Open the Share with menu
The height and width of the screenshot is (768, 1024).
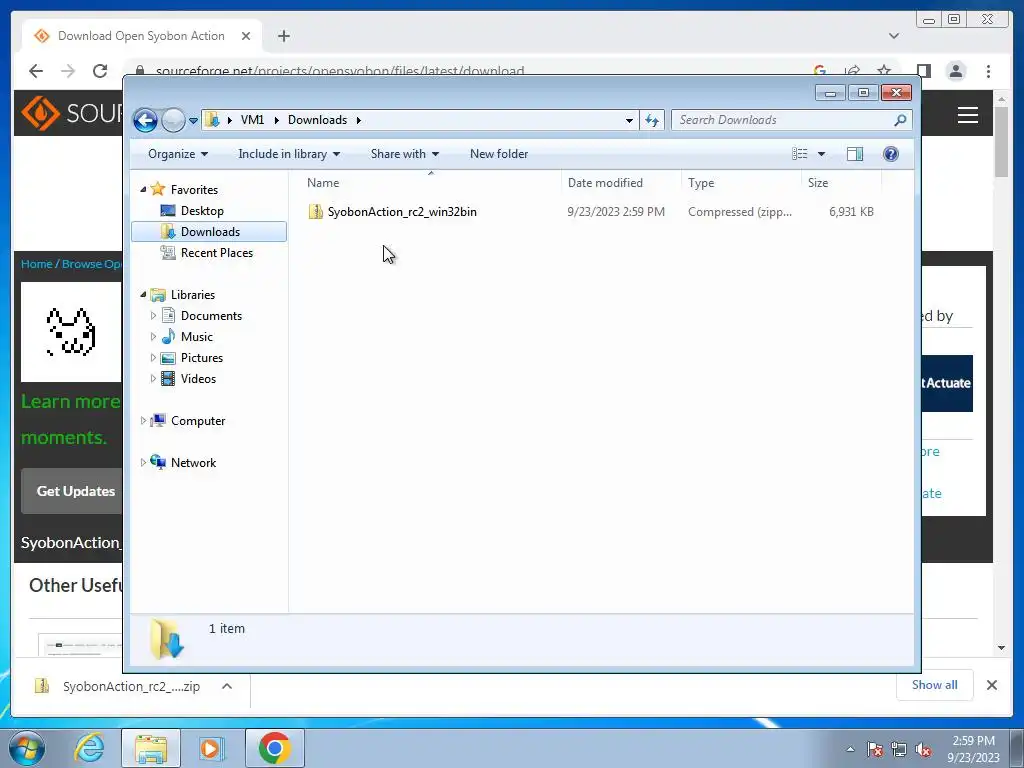tap(404, 154)
